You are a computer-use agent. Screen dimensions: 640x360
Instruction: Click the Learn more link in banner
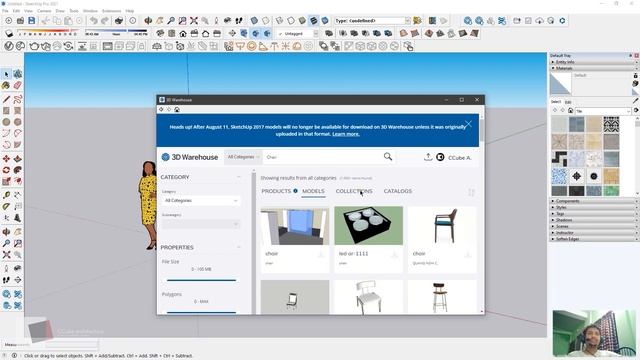(346, 134)
